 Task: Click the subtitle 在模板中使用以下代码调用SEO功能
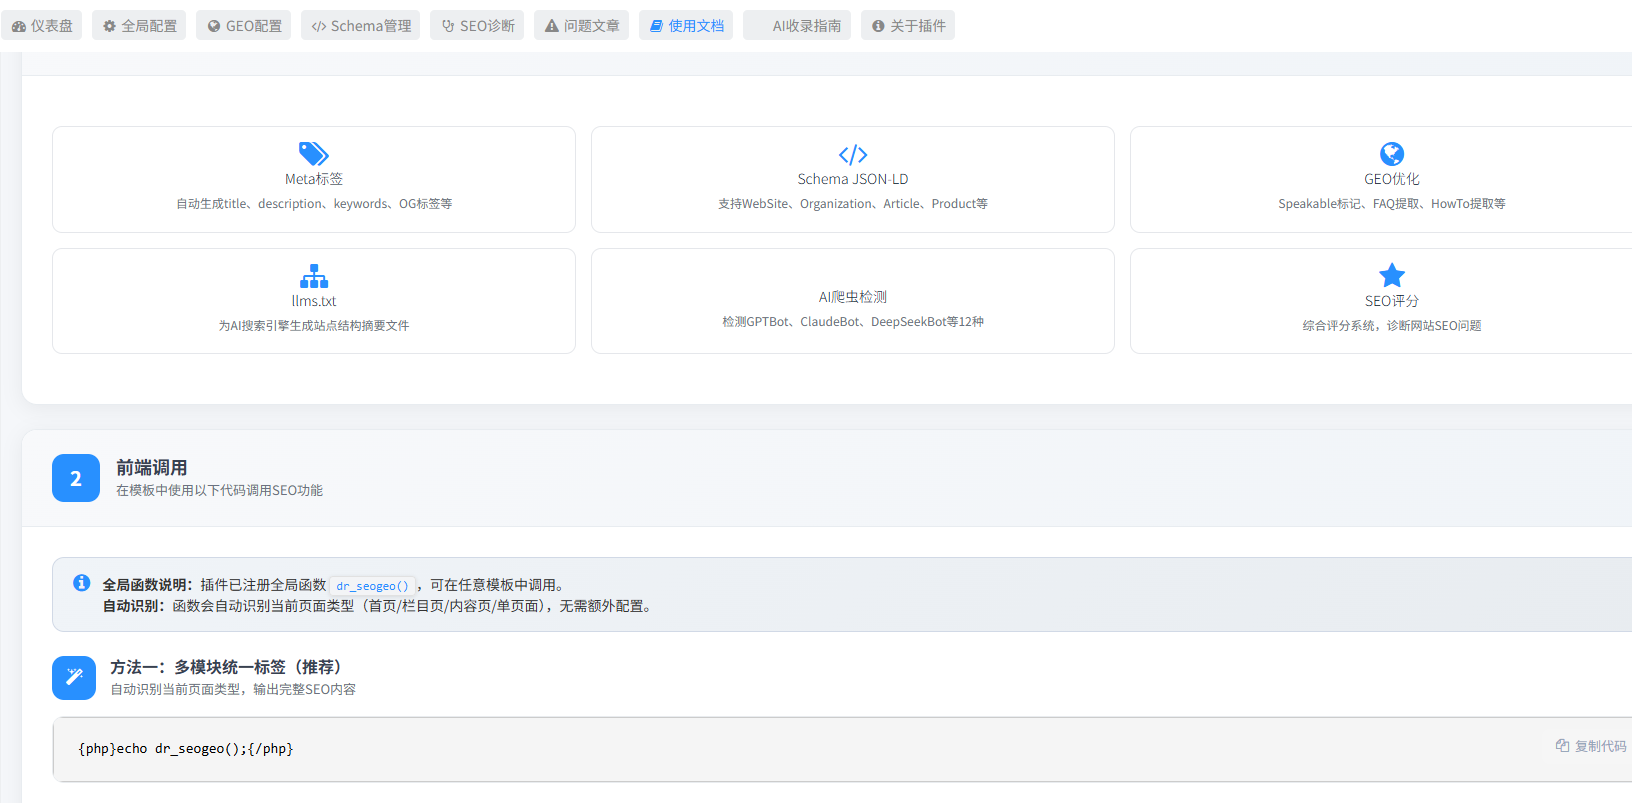pyautogui.click(x=219, y=490)
